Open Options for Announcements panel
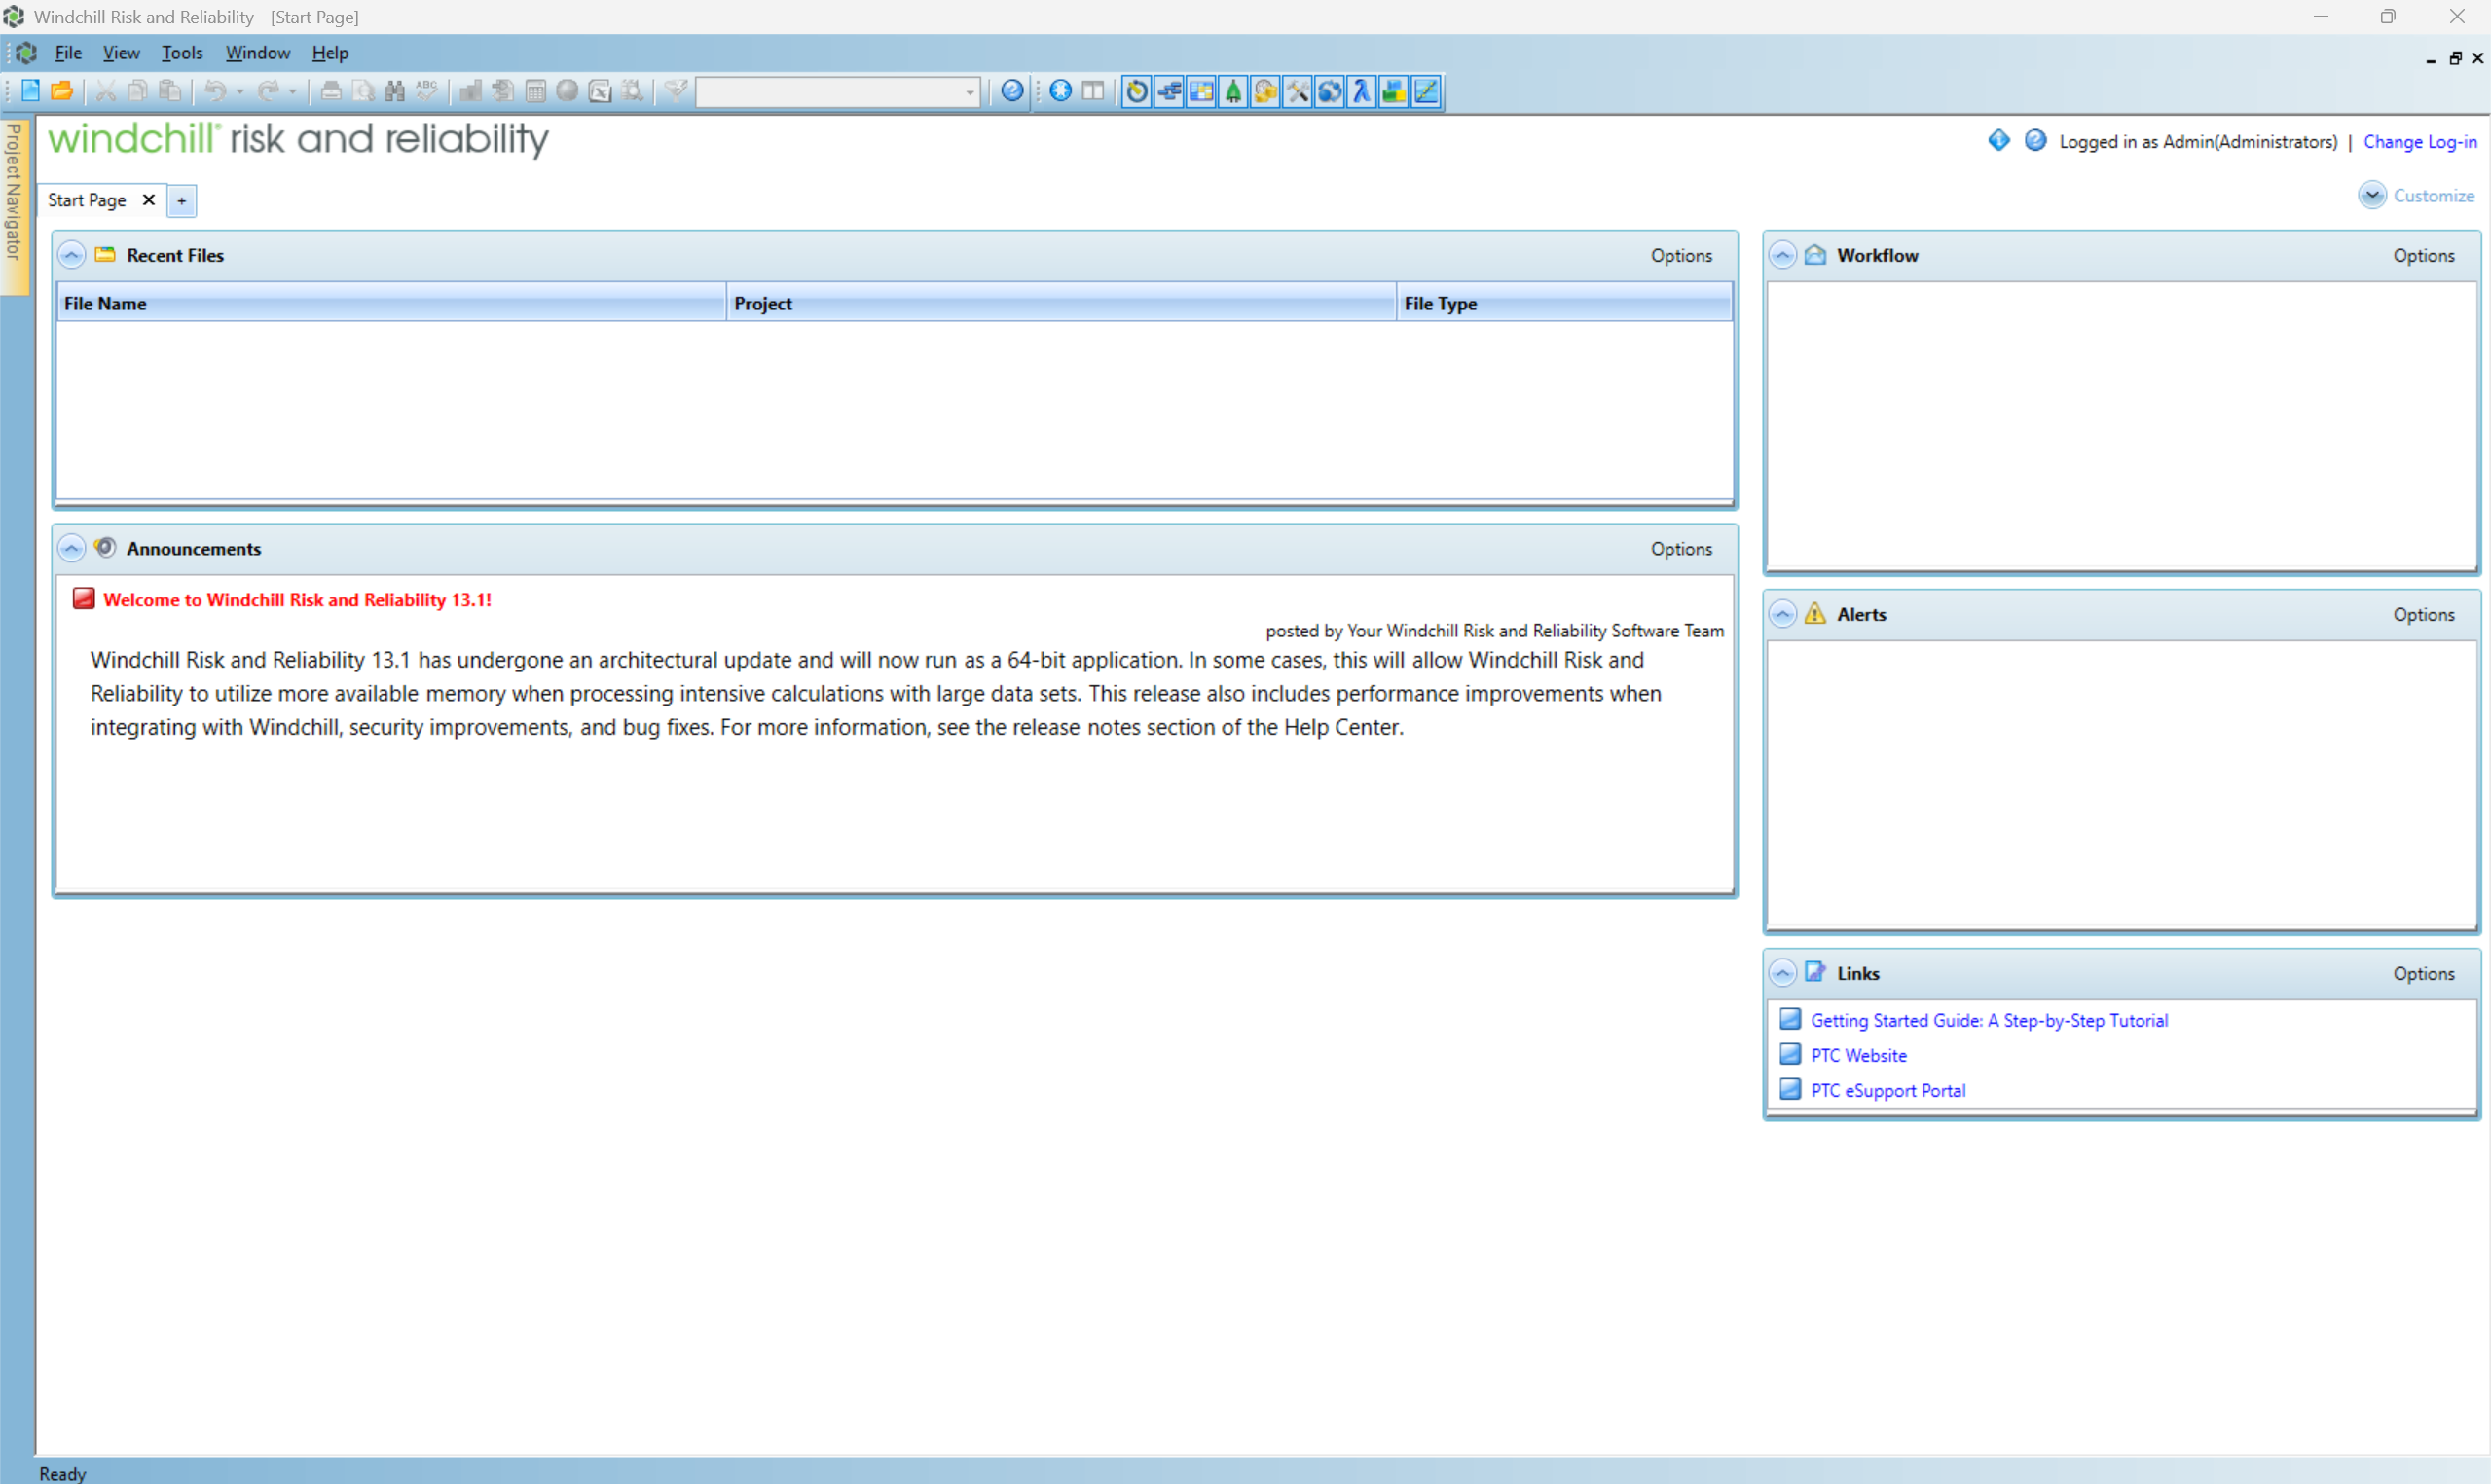Viewport: 2491px width, 1484px height. click(1681, 549)
